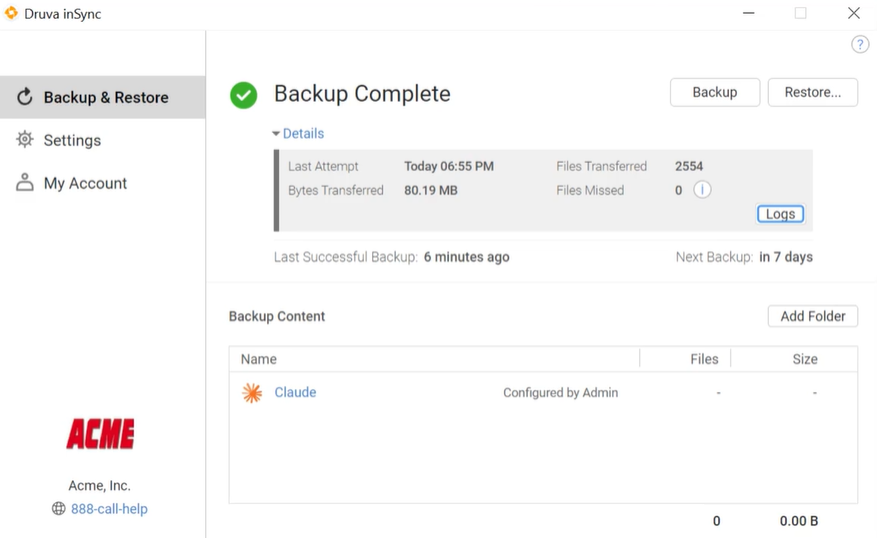
Task: Close the Druva inSync window
Action: click(x=854, y=13)
